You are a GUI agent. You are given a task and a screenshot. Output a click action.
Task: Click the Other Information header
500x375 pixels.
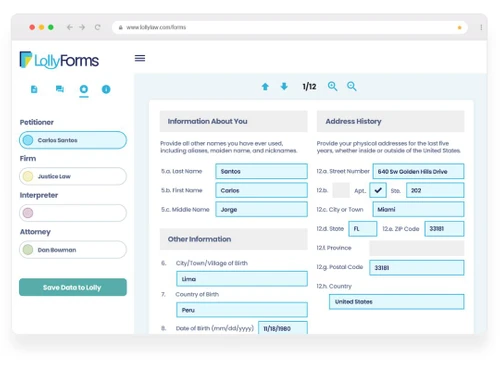click(234, 239)
